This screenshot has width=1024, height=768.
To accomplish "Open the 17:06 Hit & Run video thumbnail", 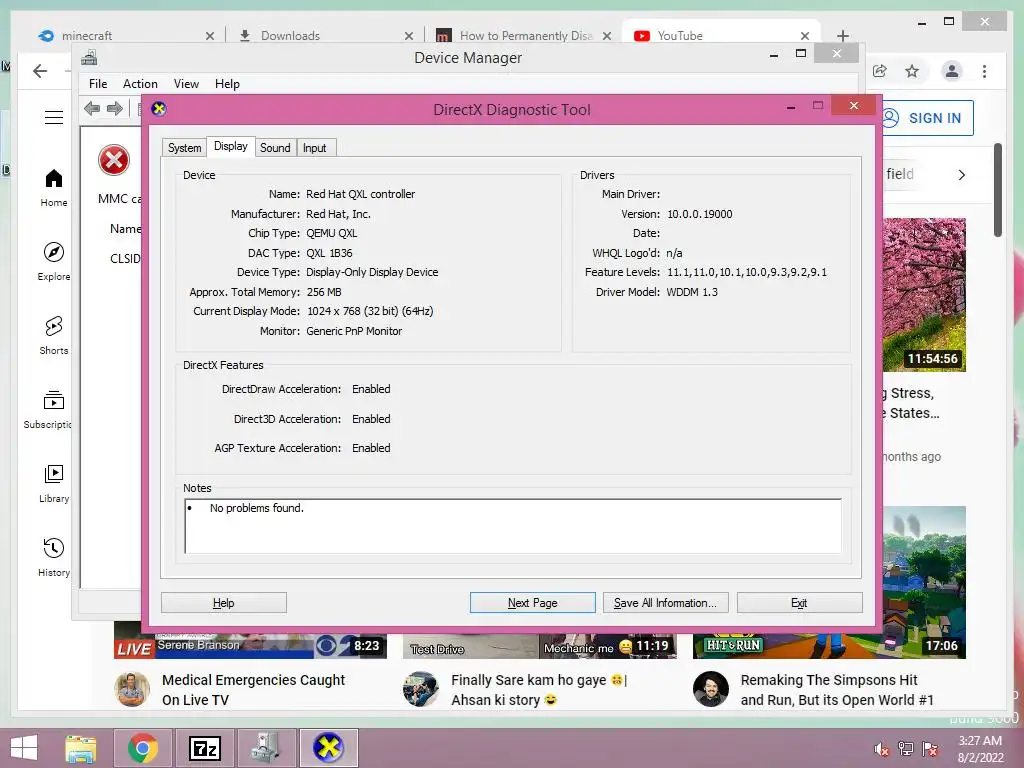I will [x=923, y=583].
